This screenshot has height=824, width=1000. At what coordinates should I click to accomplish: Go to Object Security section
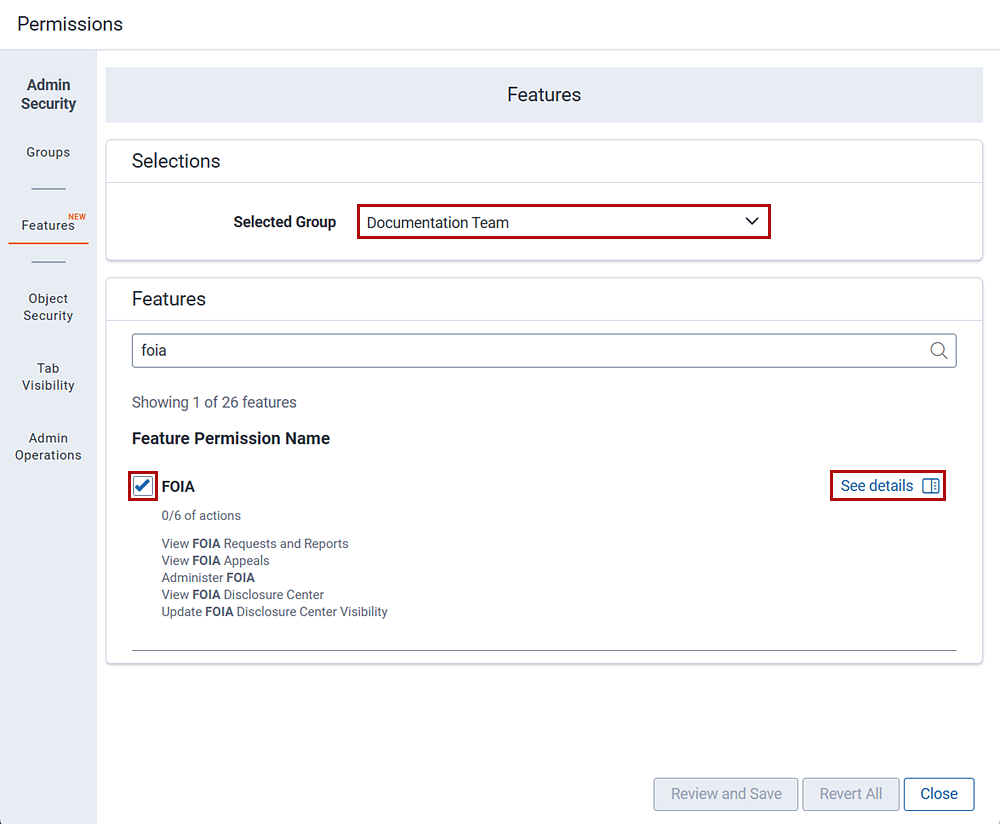pos(48,307)
